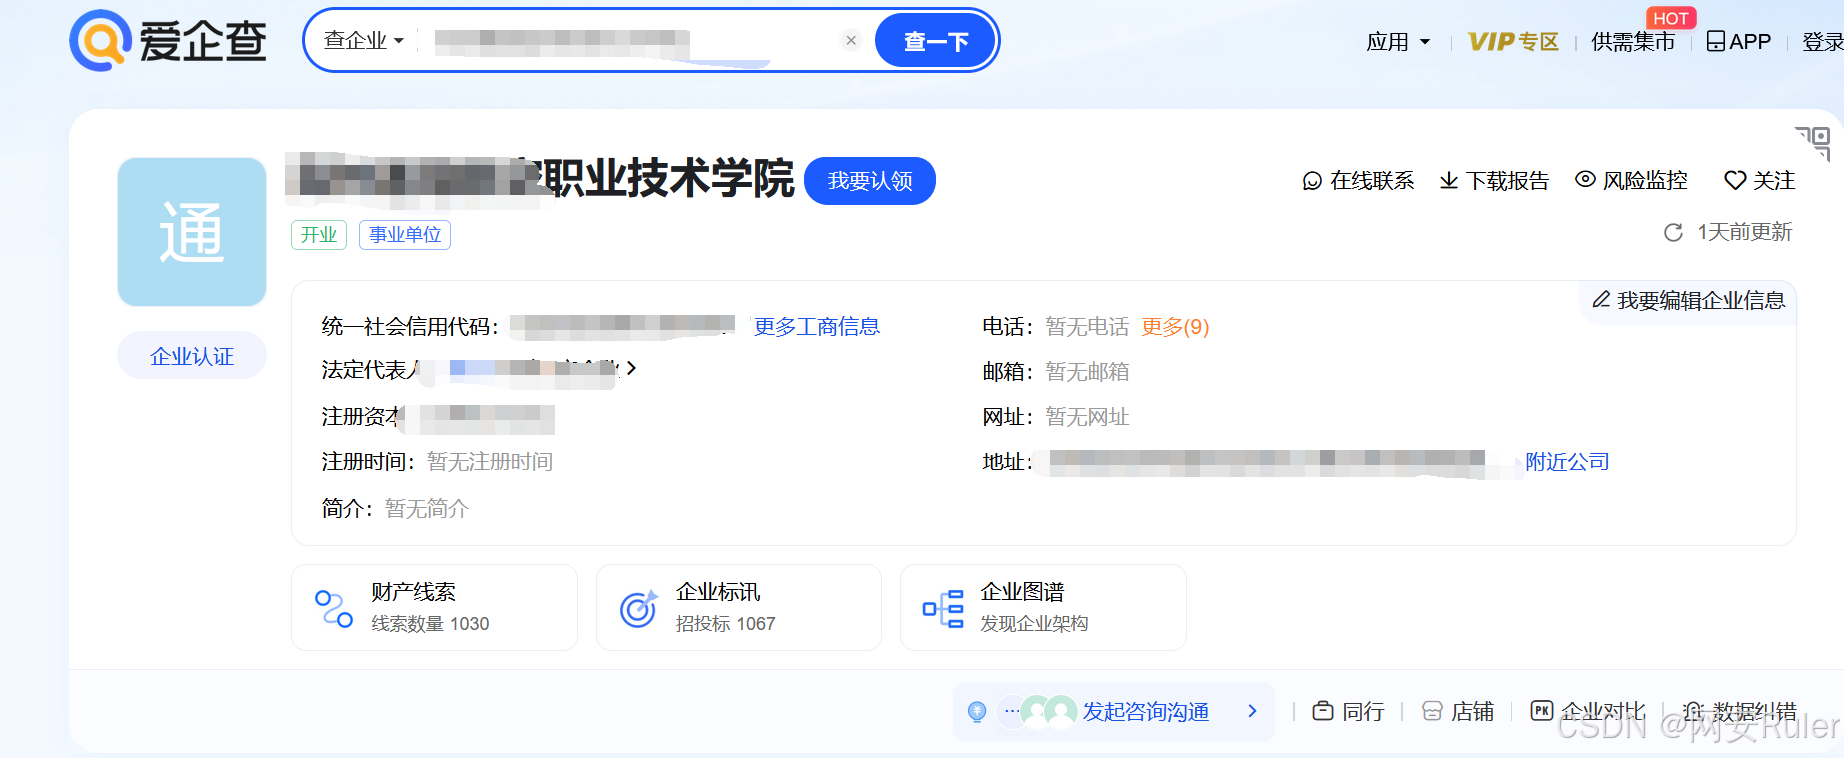Click the 企业认证 button
The width and height of the screenshot is (1844, 758).
point(192,356)
